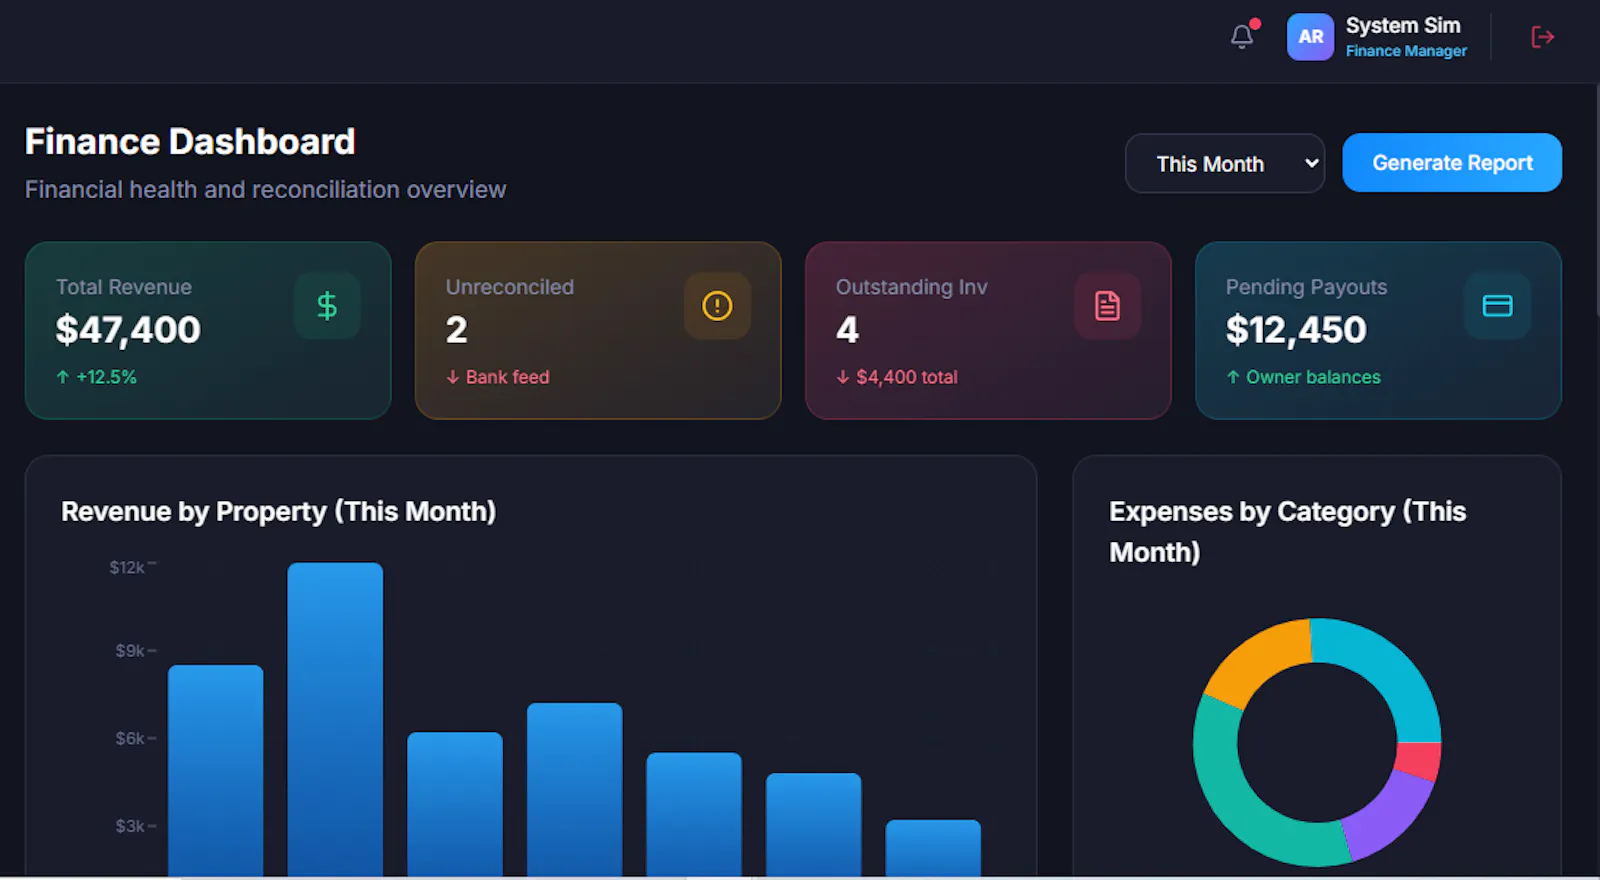The image size is (1600, 880).
Task: Click the +12.5% growth indicator
Action: 96,377
